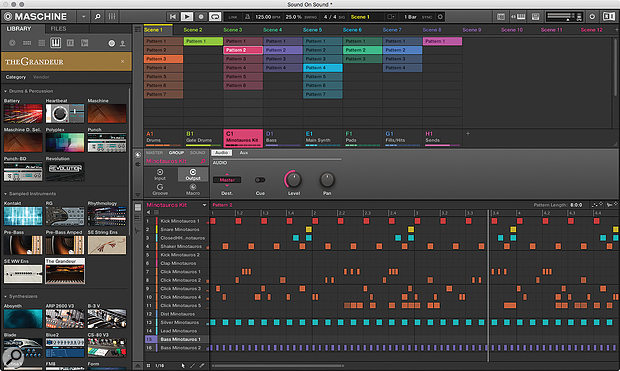Switch to the FILES tab
The width and height of the screenshot is (620, 371).
pos(58,28)
